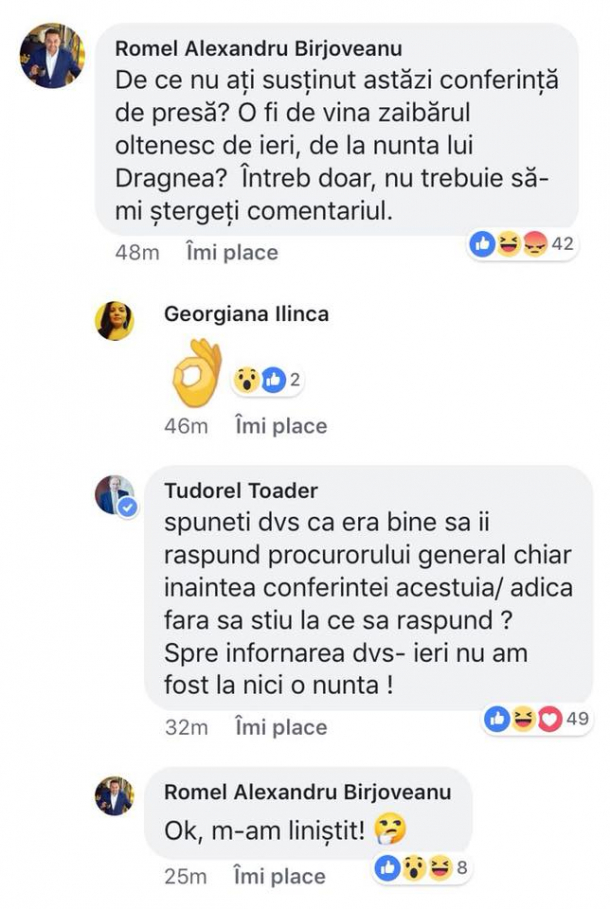Image resolution: width=610 pixels, height=909 pixels.
Task: Open Tudorel Toader's profile name link
Action: coord(240,490)
